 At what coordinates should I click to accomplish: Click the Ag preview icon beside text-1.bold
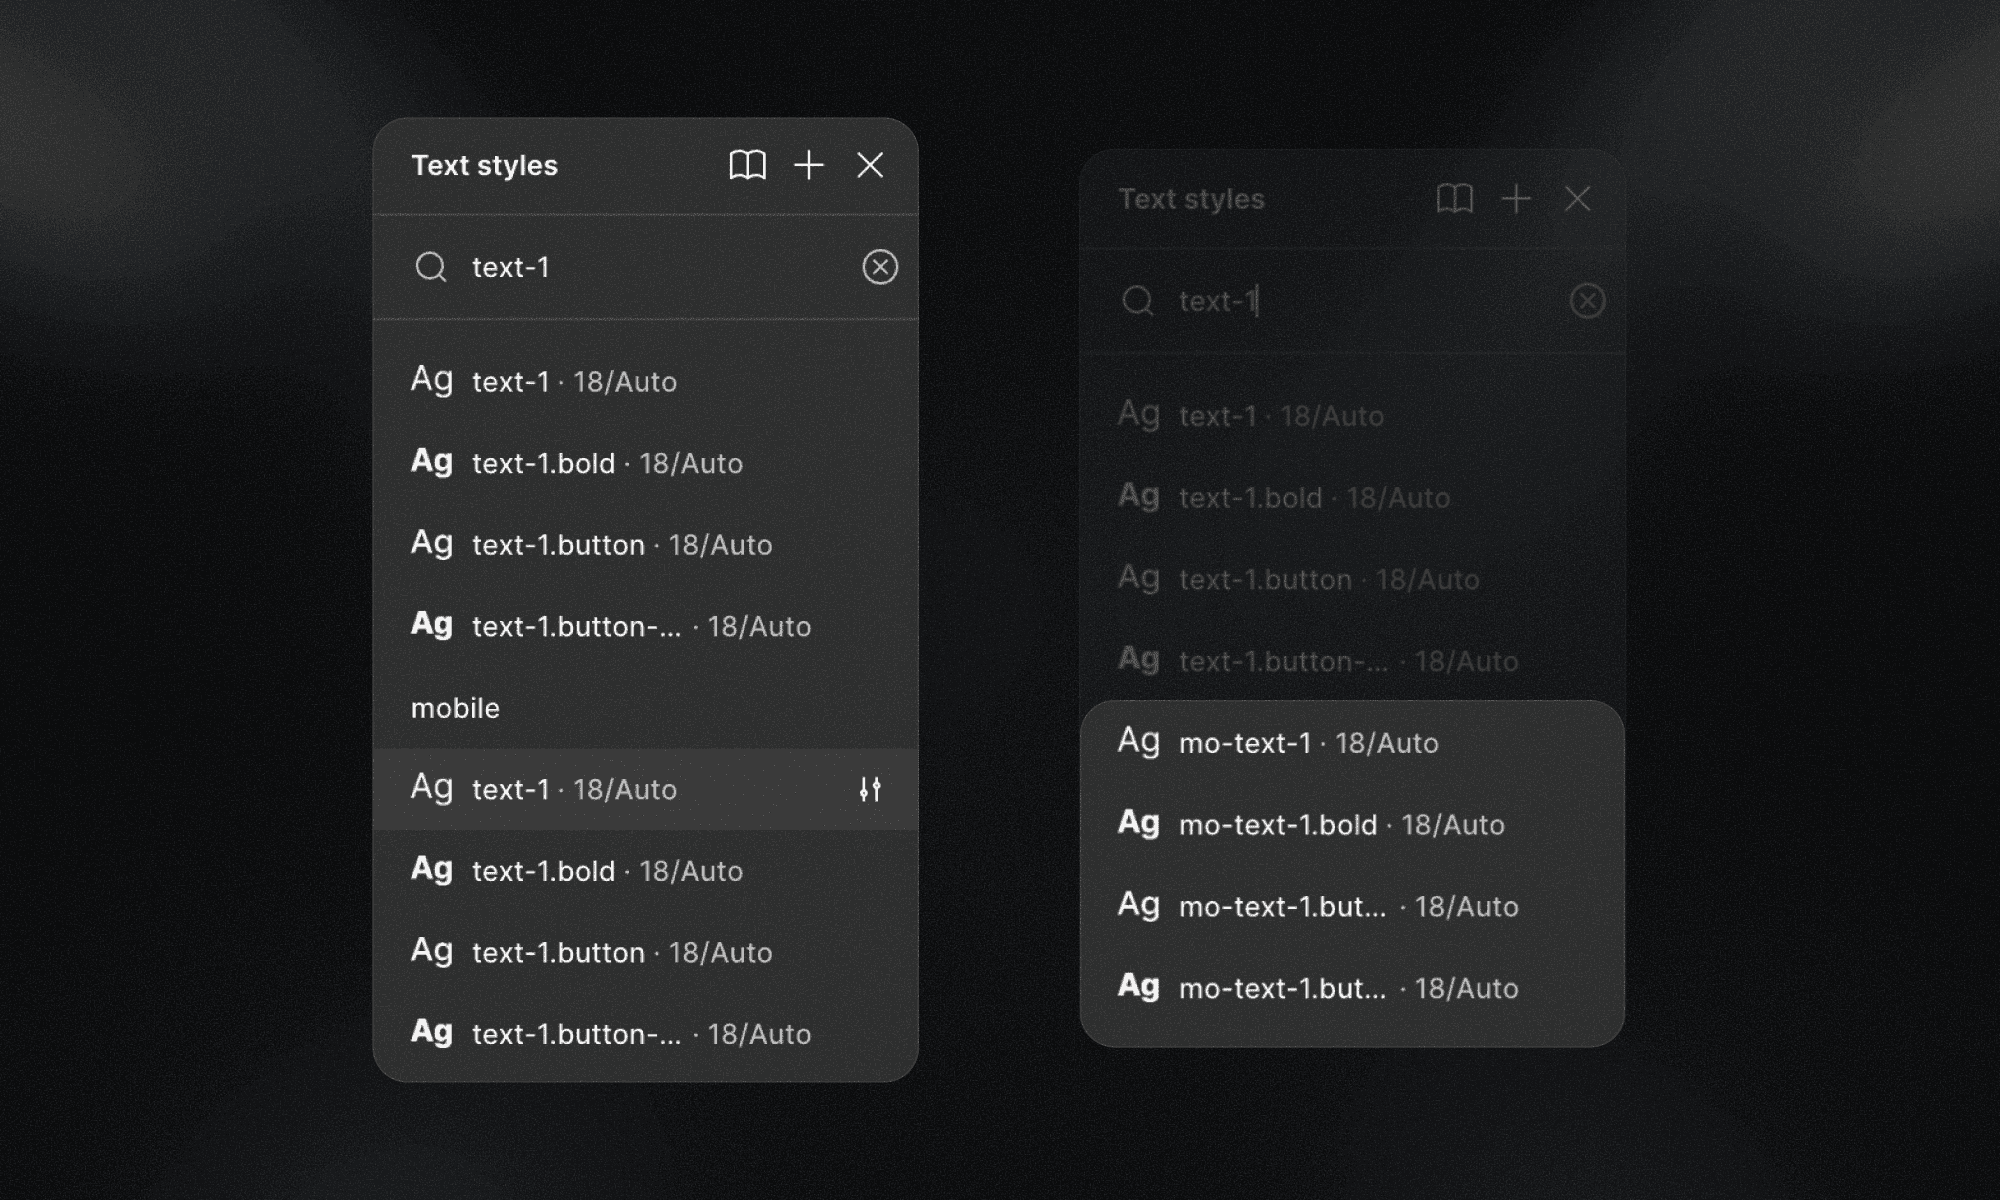pyautogui.click(x=432, y=462)
